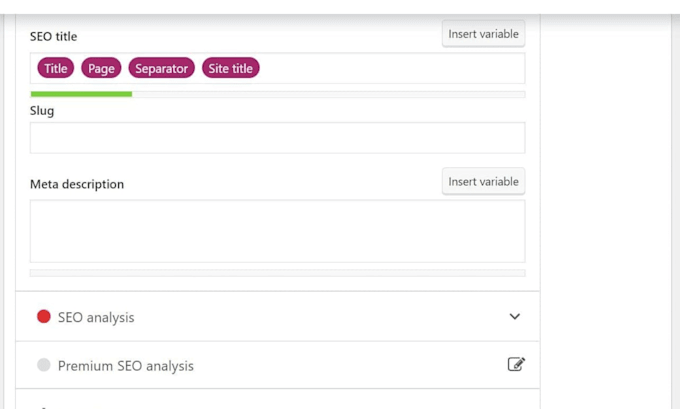Click the red SEO analysis status dot
This screenshot has width=680, height=409.
(44, 317)
